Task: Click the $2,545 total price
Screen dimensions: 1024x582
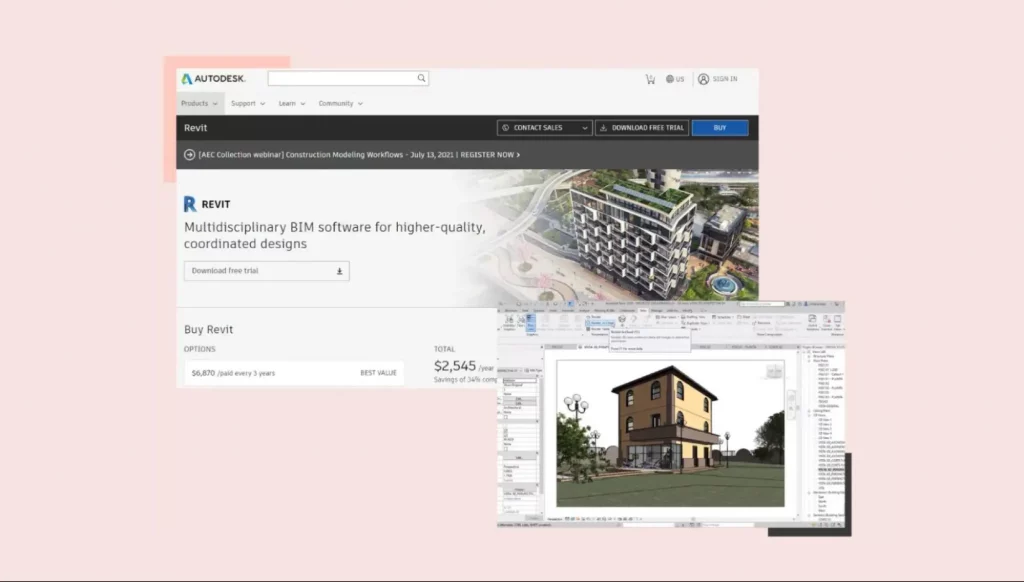Action: [455, 366]
